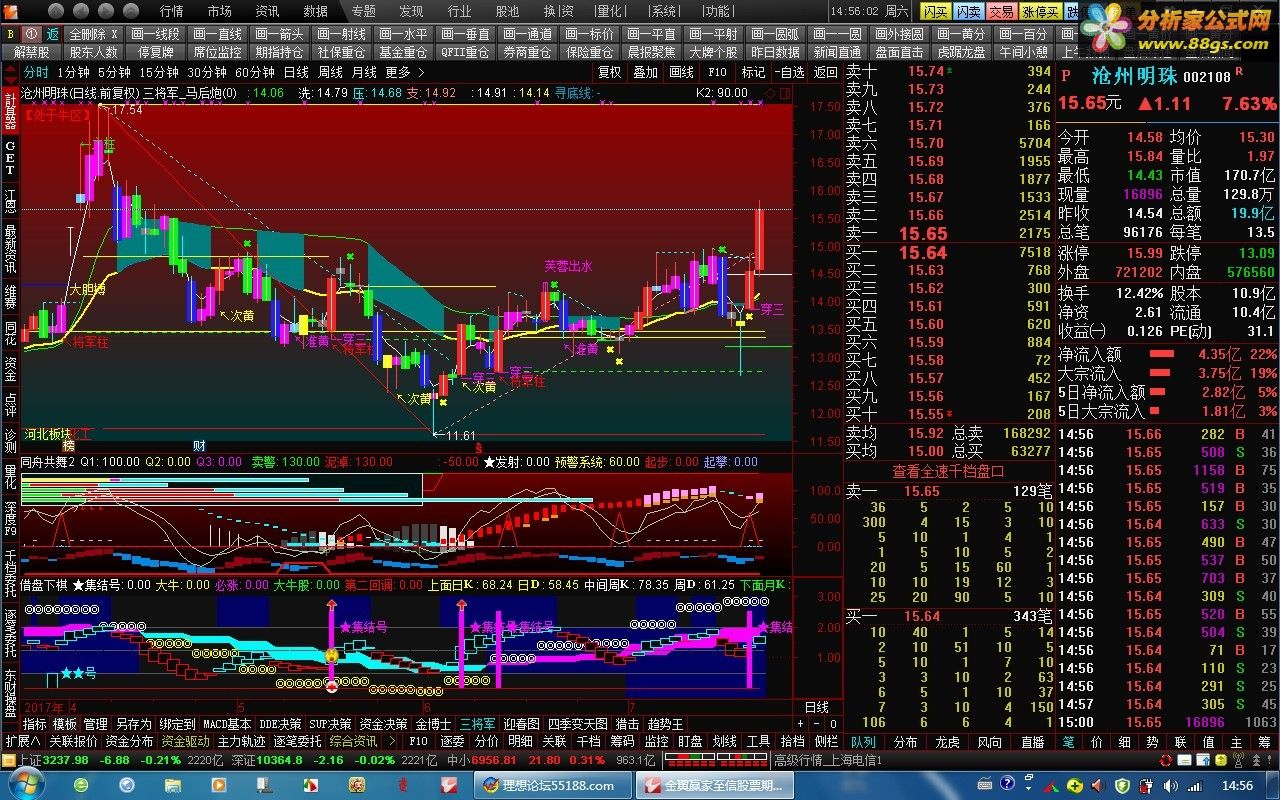This screenshot has width=1280, height=800.
Task: Click the -自选 remove from watchlist button
Action: tap(789, 72)
